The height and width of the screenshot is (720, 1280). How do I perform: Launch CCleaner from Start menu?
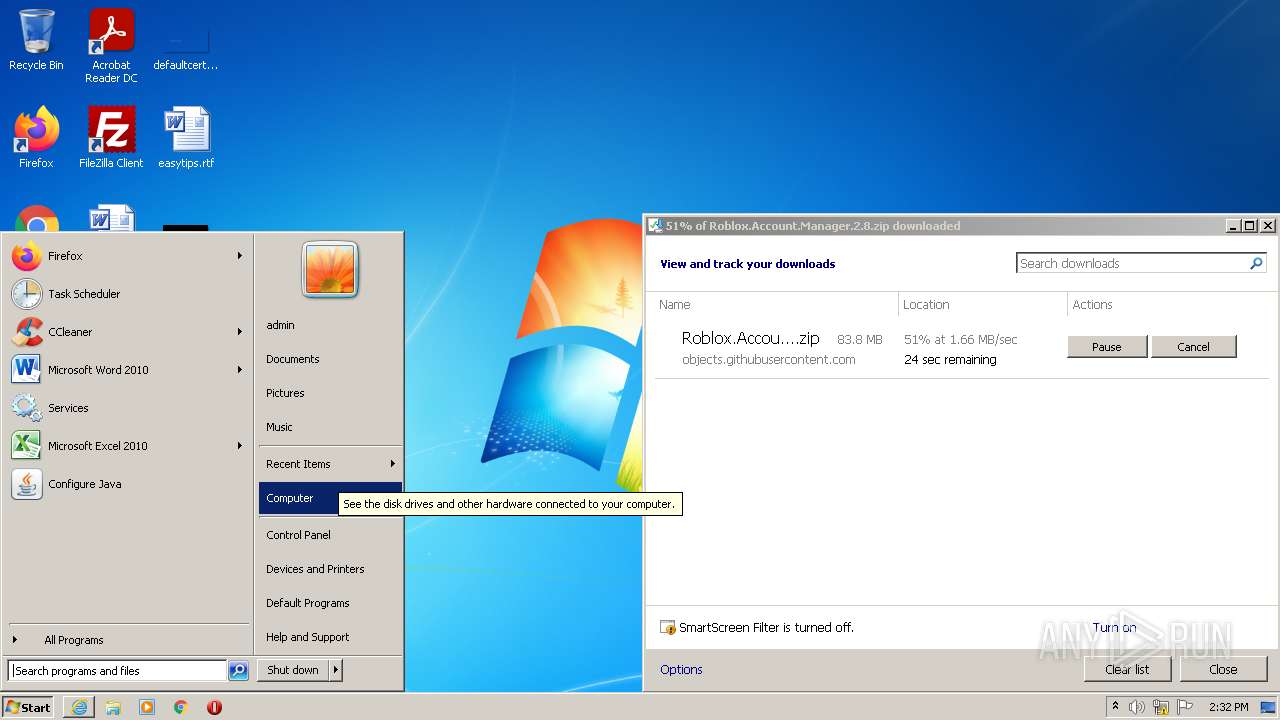click(127, 332)
